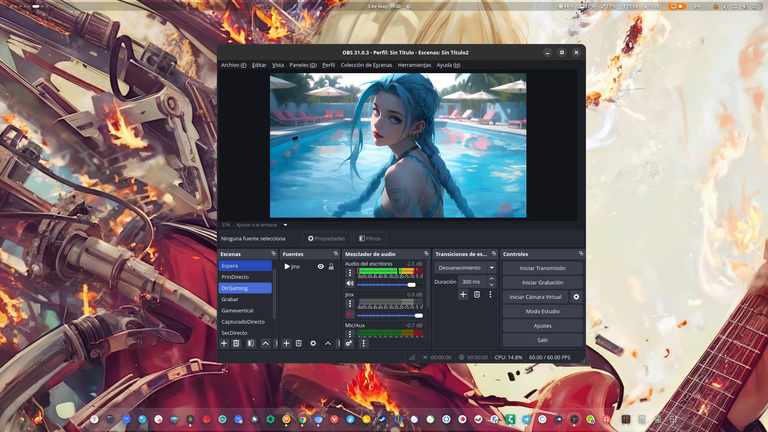Open virtual camera settings gear
This screenshot has width=768, height=432.
click(x=576, y=297)
